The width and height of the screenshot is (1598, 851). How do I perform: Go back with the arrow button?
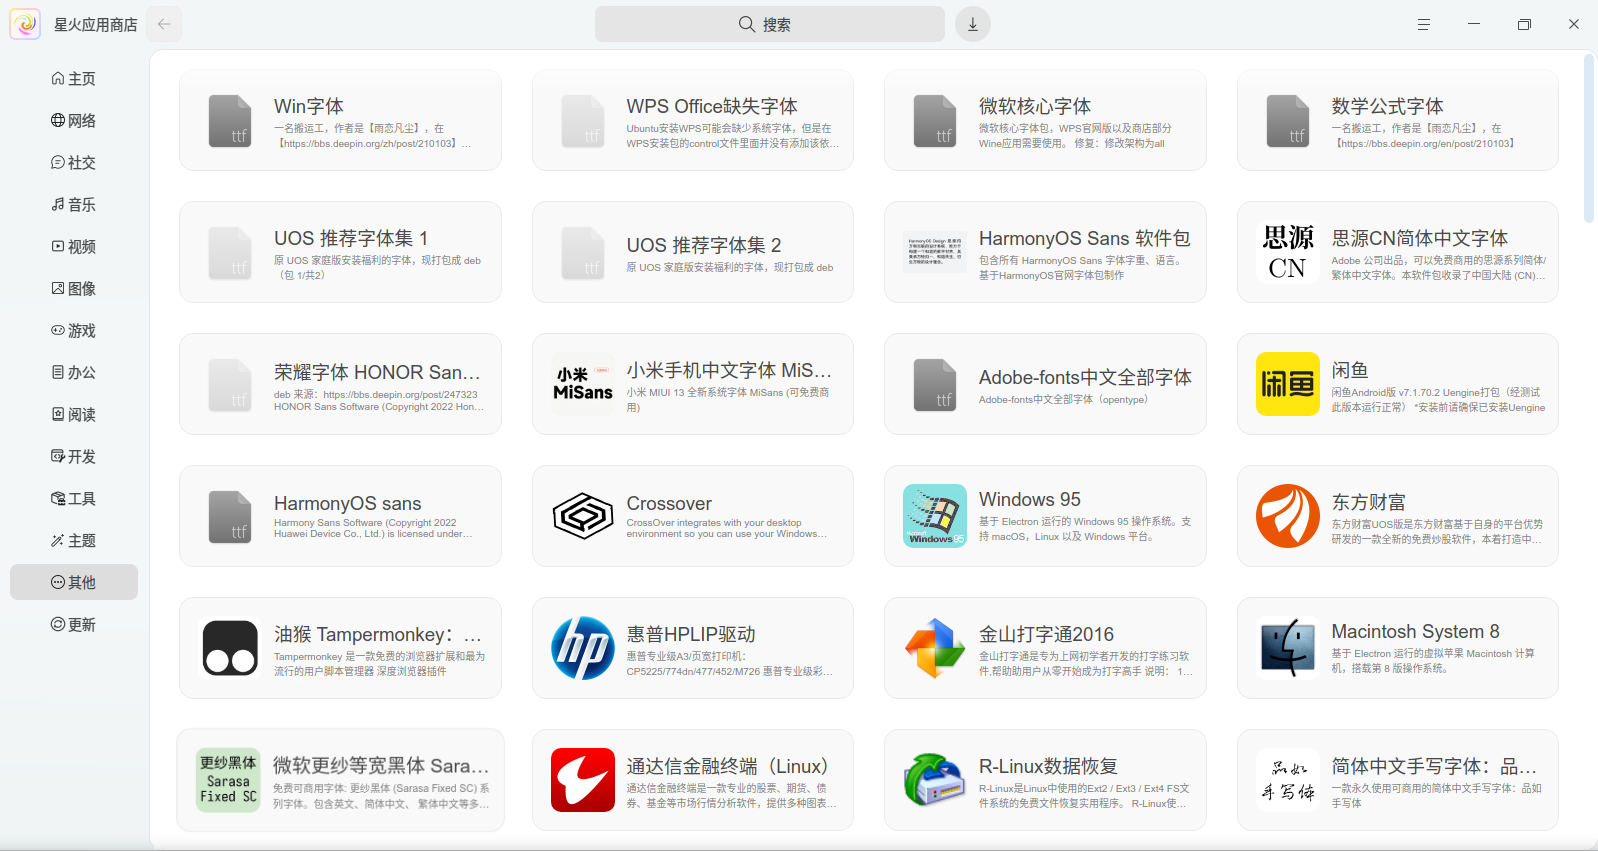point(164,24)
